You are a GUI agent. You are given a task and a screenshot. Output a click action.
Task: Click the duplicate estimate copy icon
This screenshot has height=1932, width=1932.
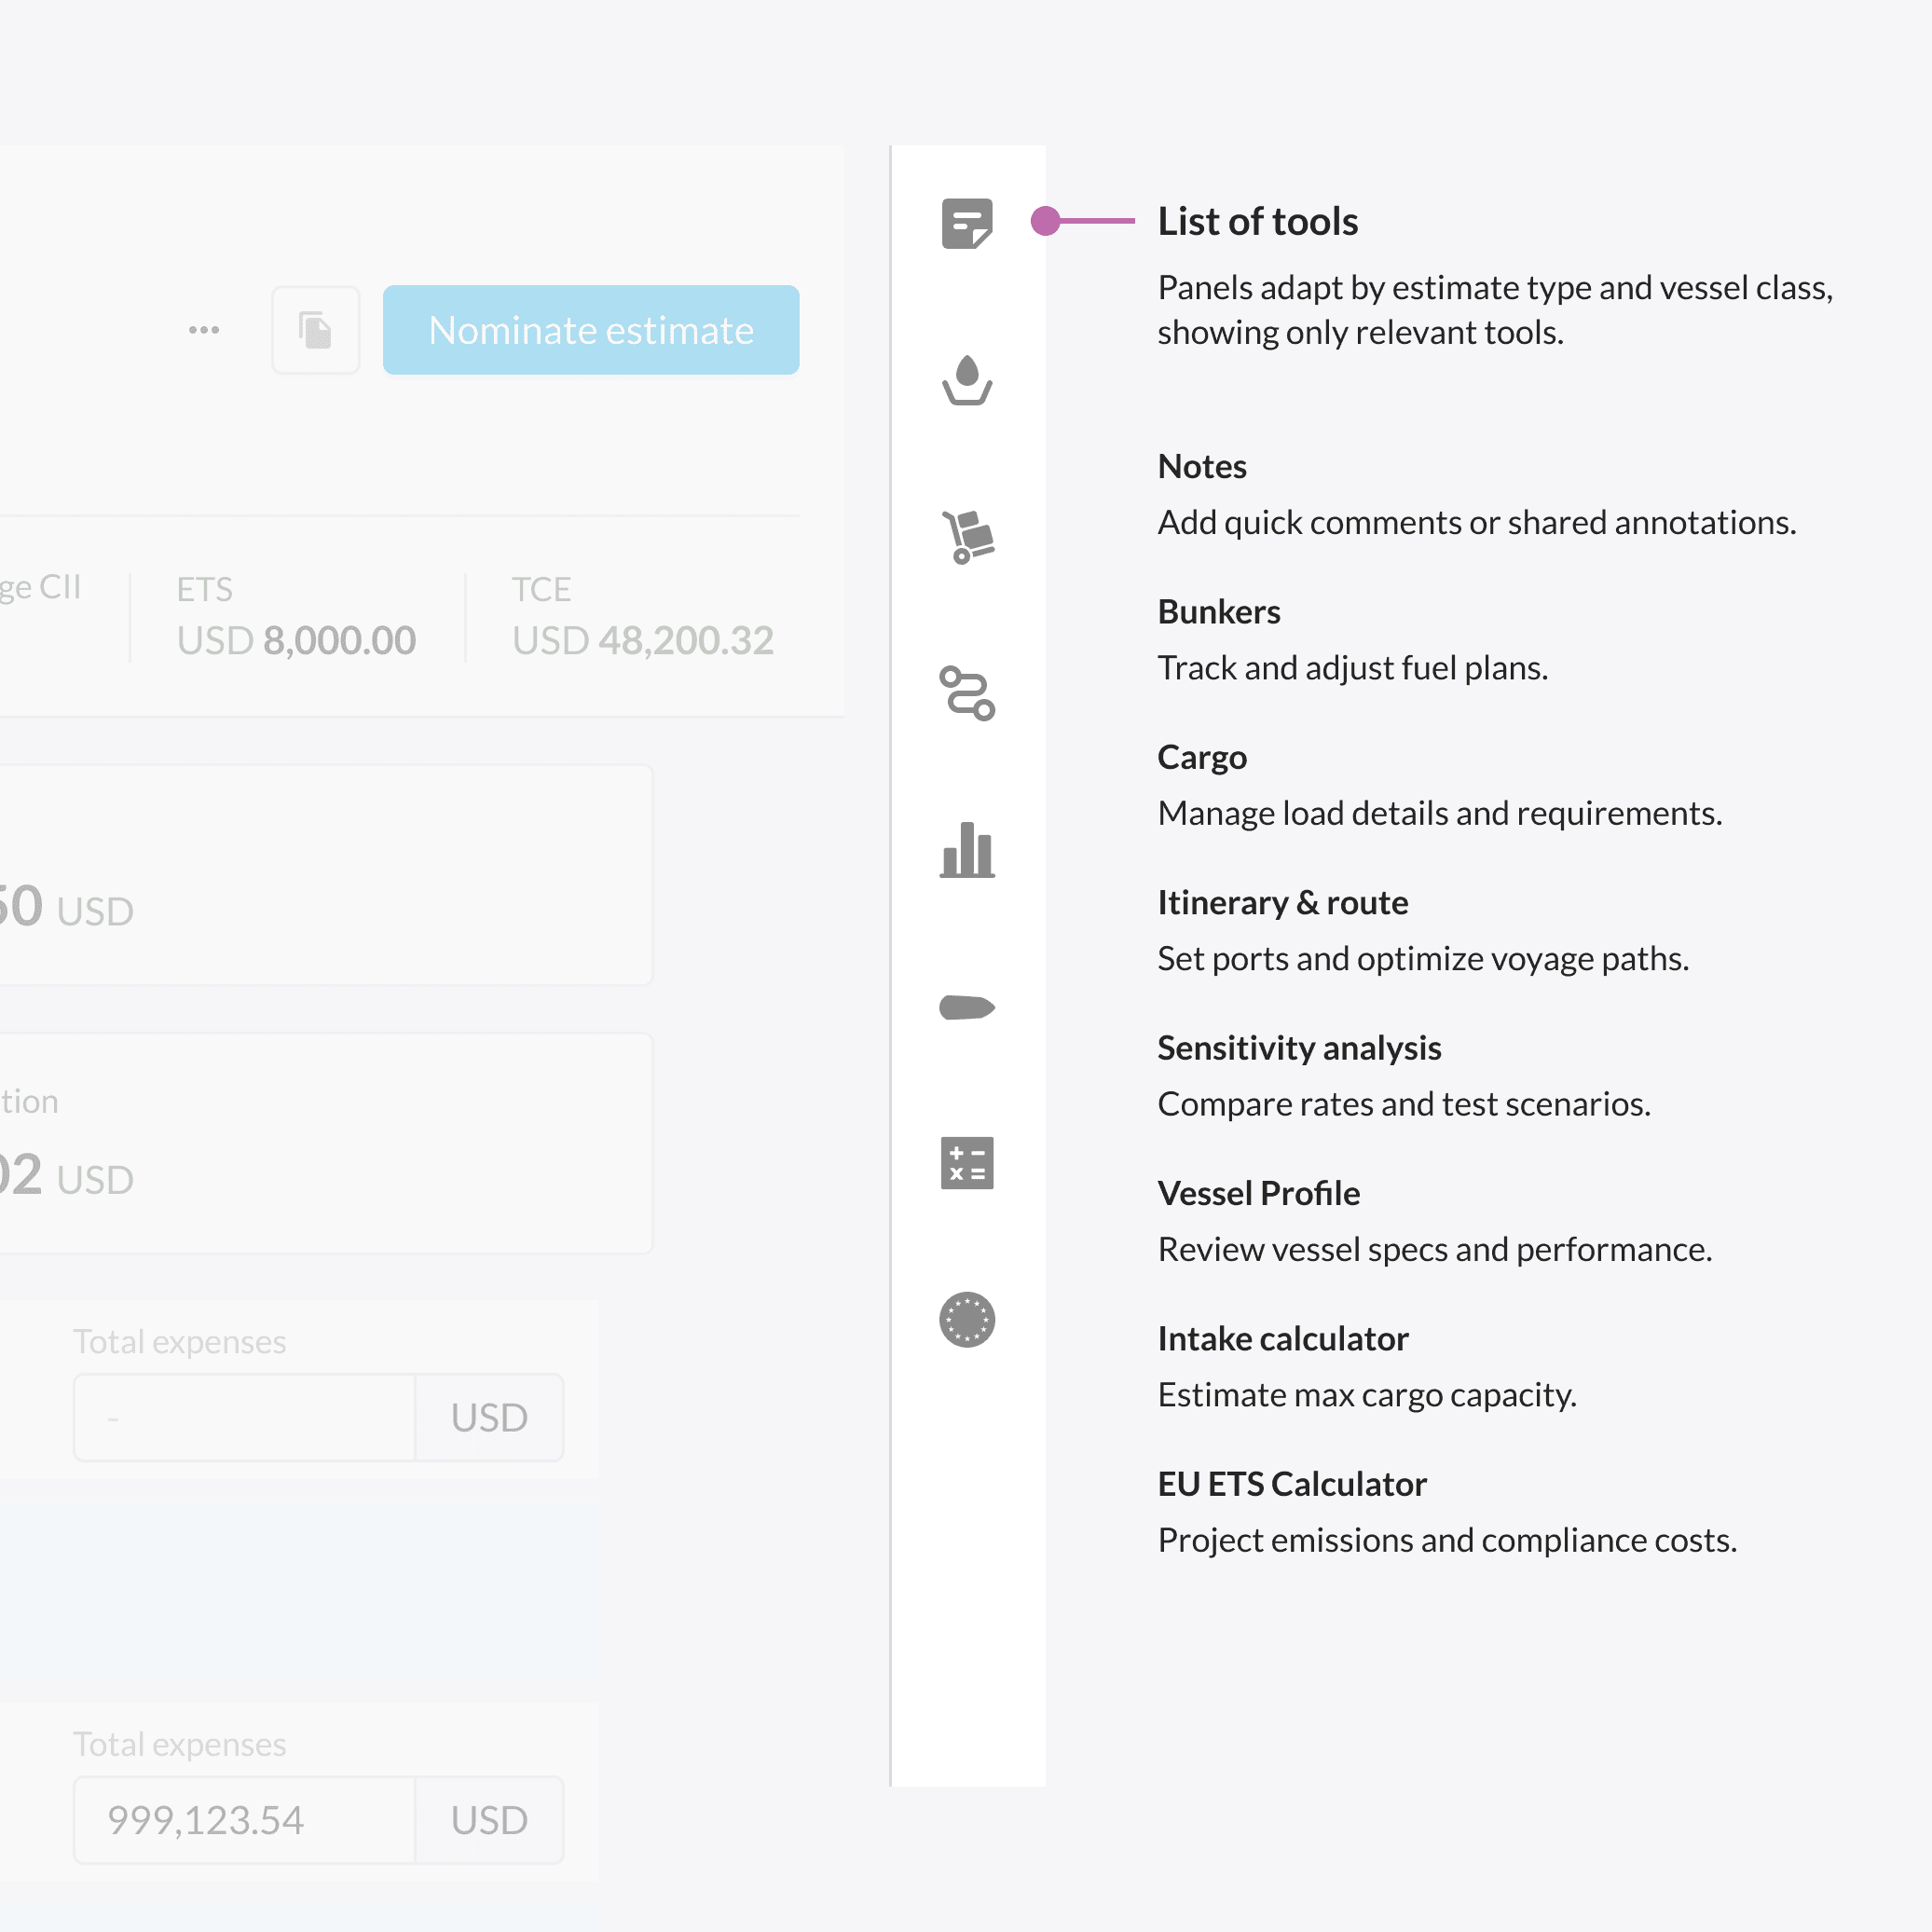click(316, 330)
